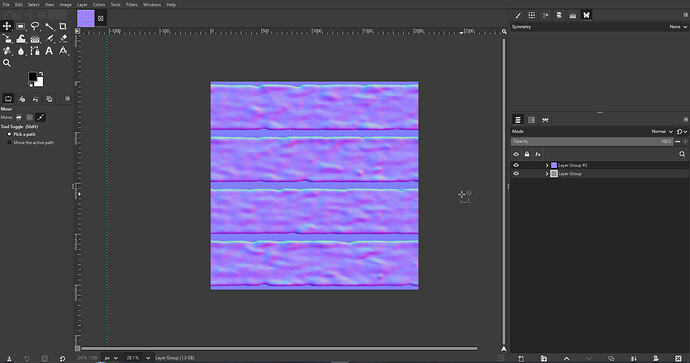Viewport: 690px width, 363px height.
Task: Switch to the Layers tab
Action: pyautogui.click(x=518, y=120)
